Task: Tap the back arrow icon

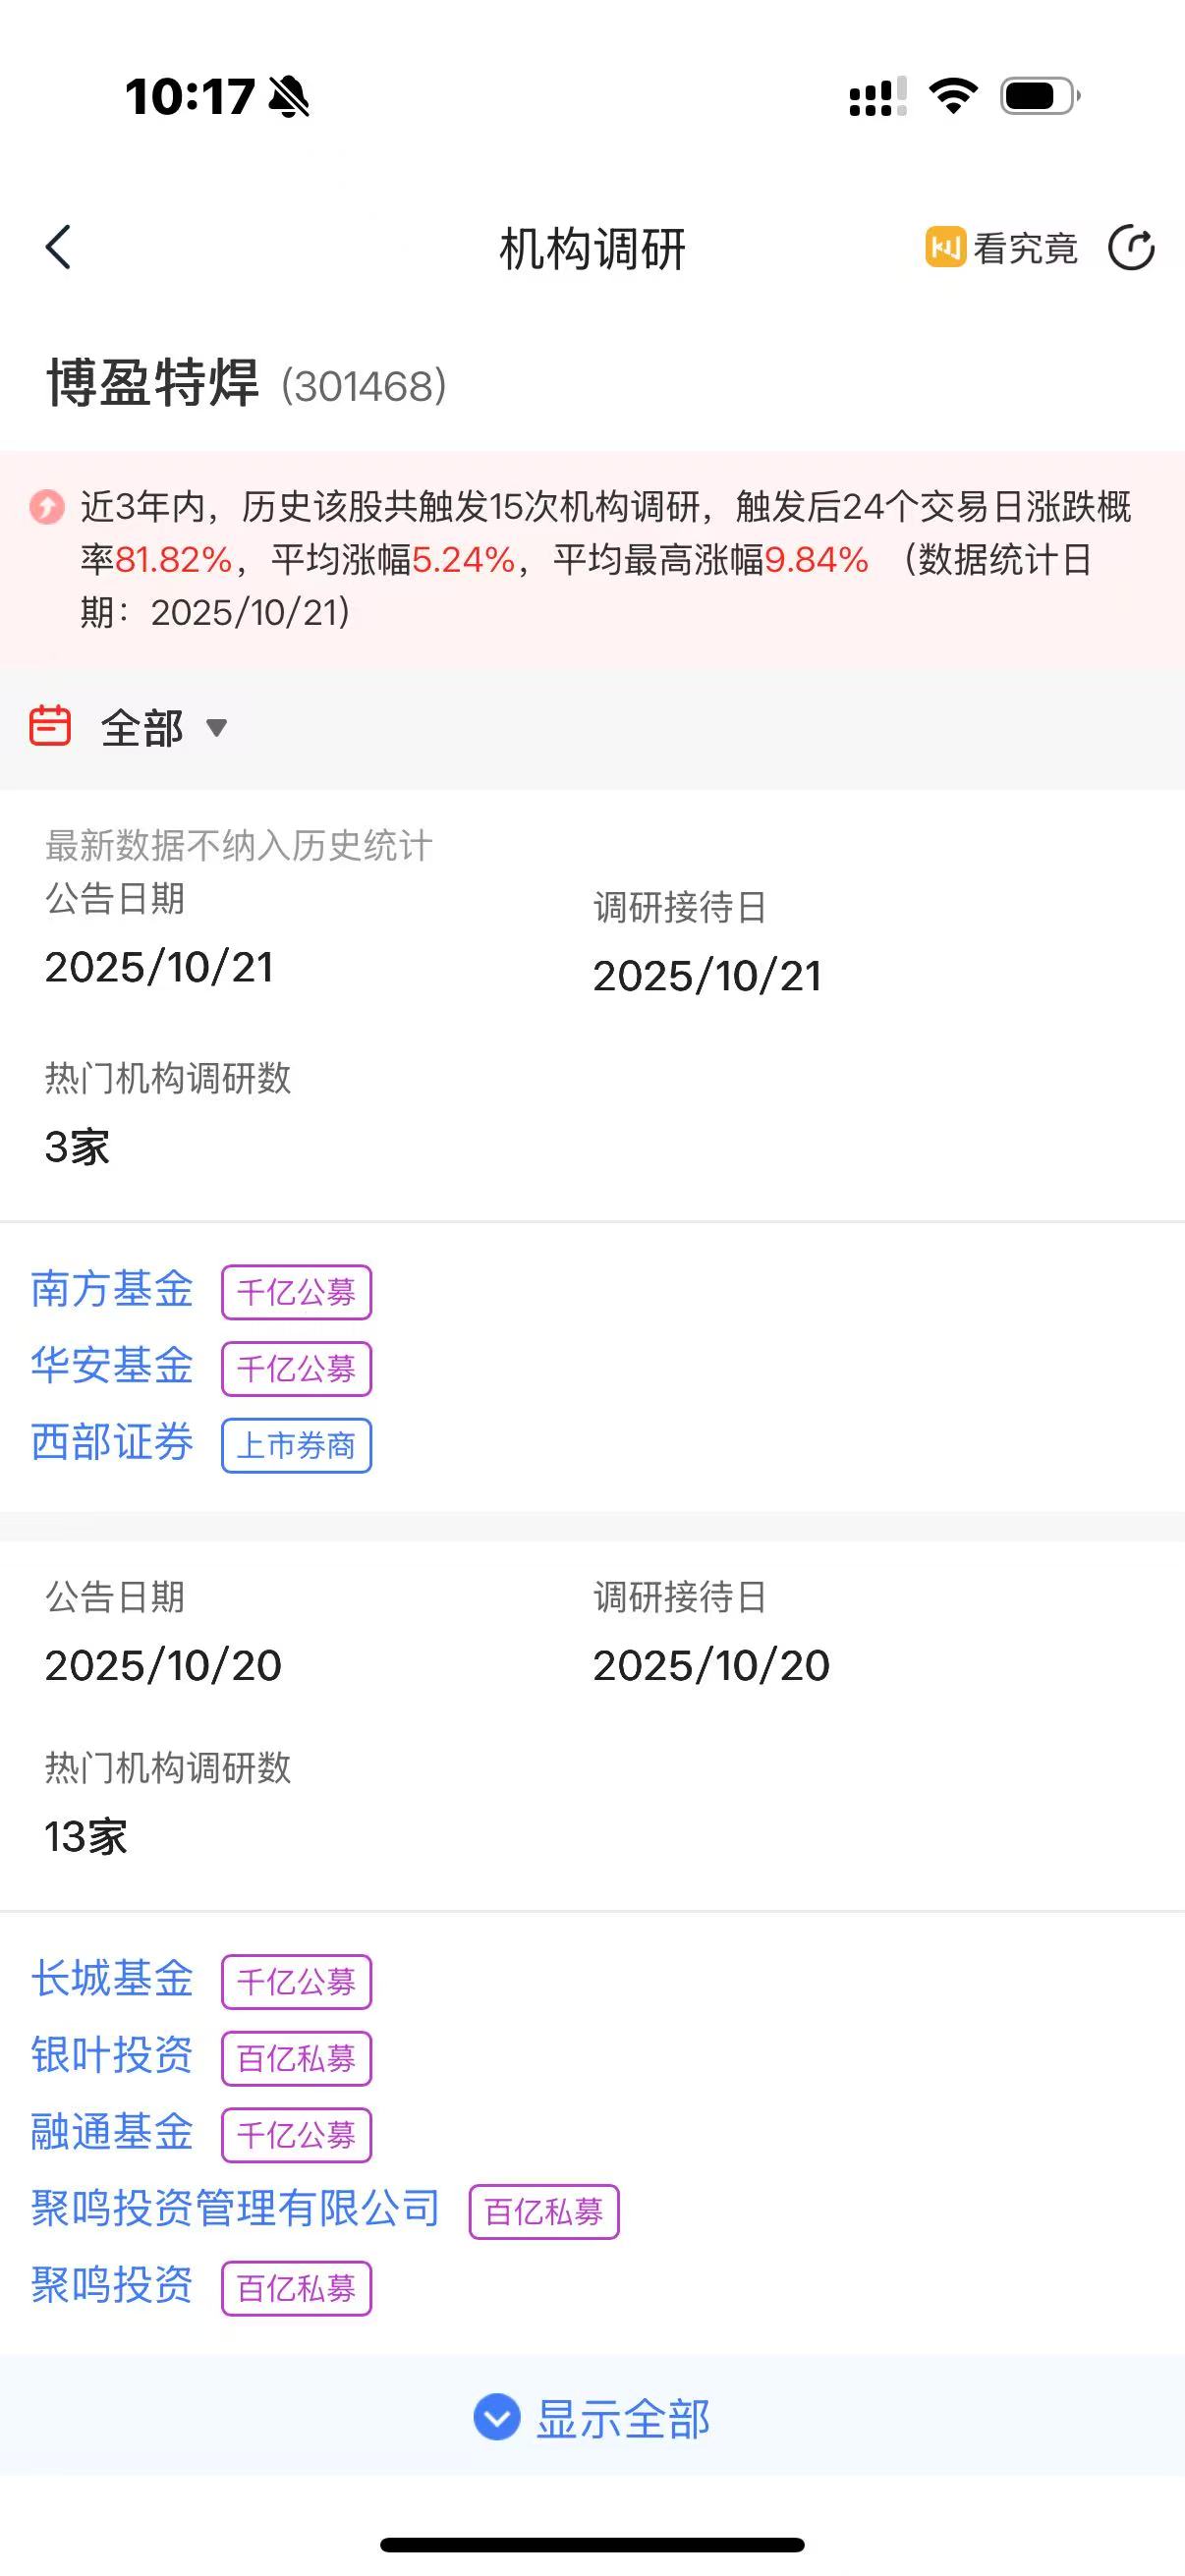Action: tap(58, 247)
